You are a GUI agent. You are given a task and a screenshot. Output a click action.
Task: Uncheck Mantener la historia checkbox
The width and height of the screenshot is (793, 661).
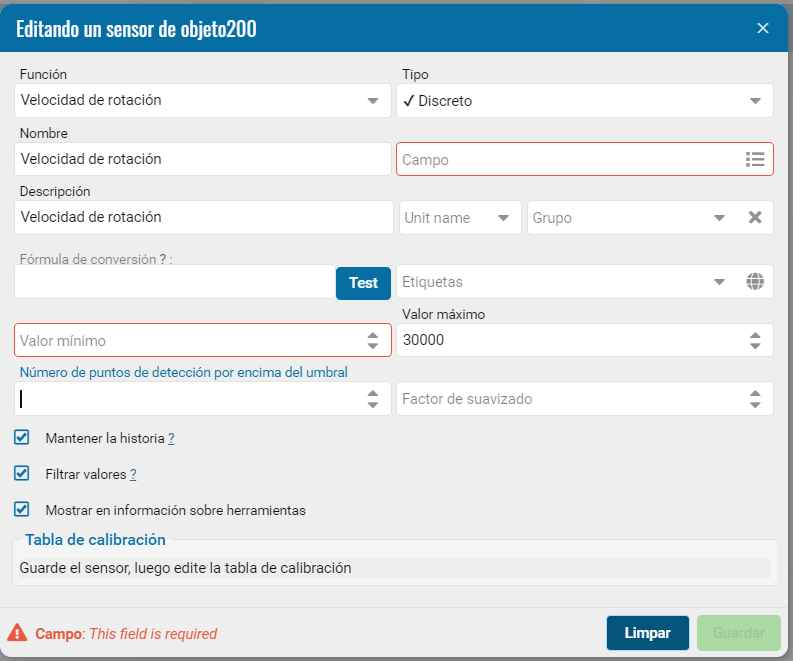(x=22, y=437)
